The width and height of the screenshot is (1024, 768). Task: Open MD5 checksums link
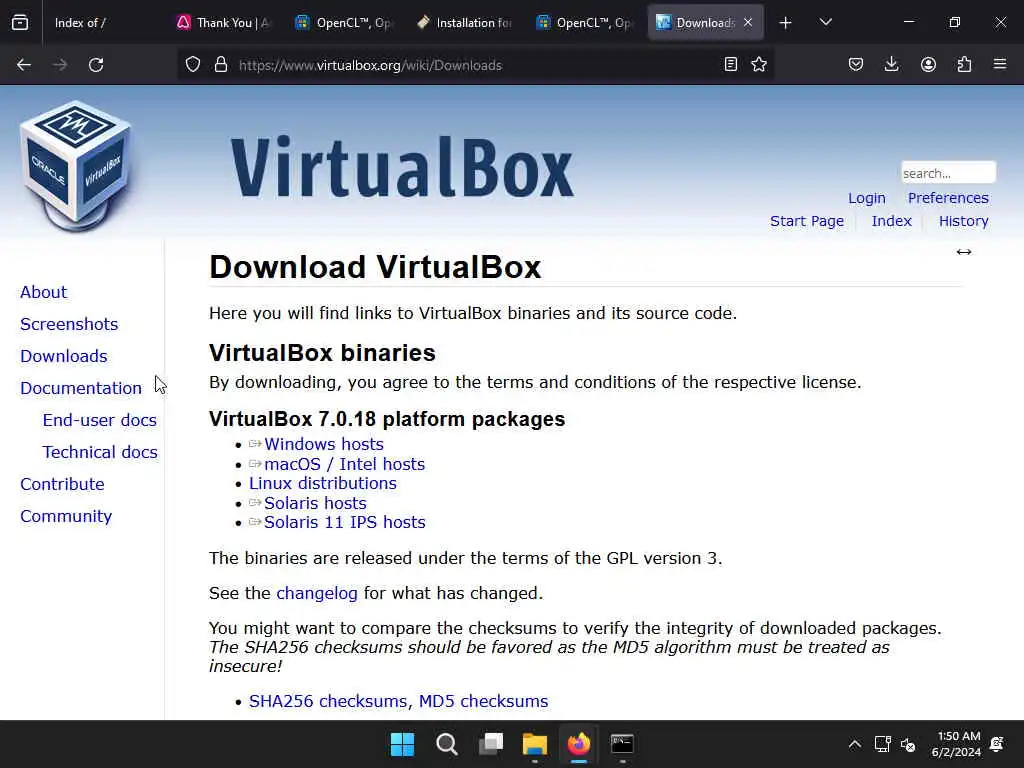tap(483, 701)
